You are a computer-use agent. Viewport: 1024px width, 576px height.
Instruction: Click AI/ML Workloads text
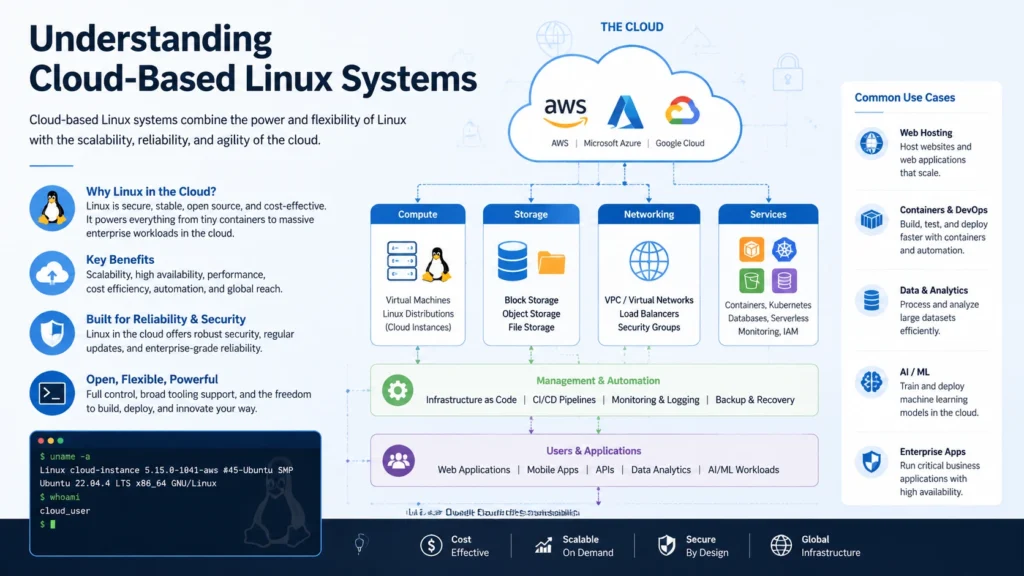(743, 470)
